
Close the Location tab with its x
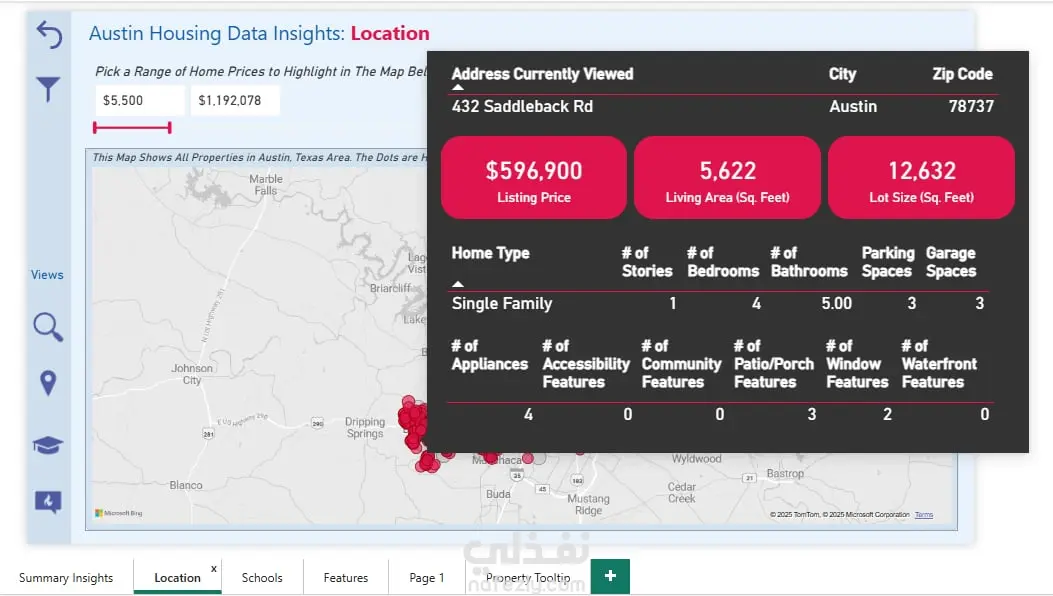click(213, 569)
